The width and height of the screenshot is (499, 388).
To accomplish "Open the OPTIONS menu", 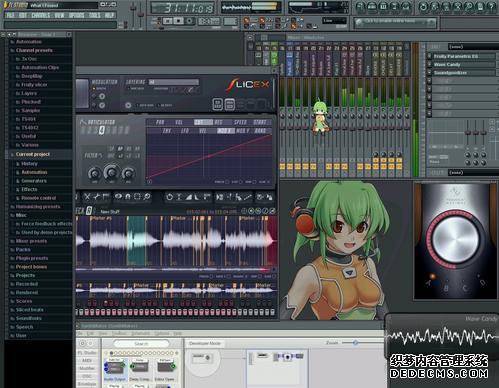I will coord(77,15).
